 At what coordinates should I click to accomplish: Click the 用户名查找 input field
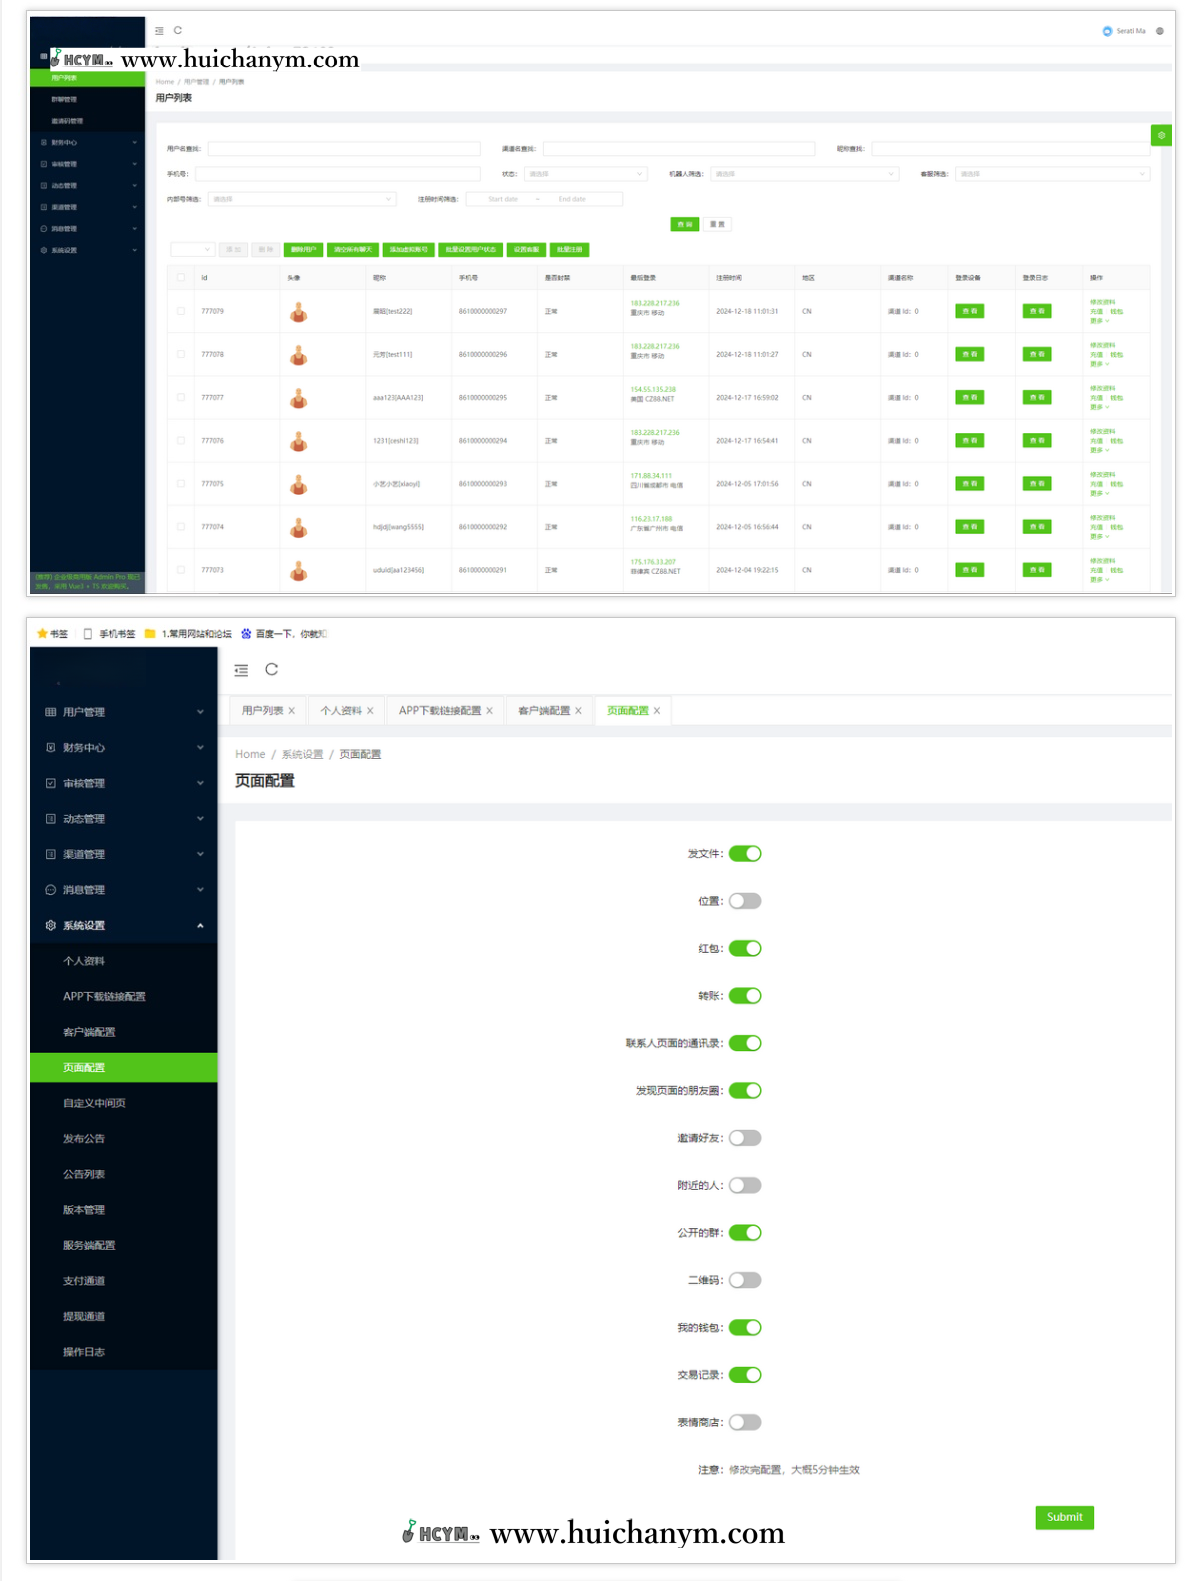[343, 149]
